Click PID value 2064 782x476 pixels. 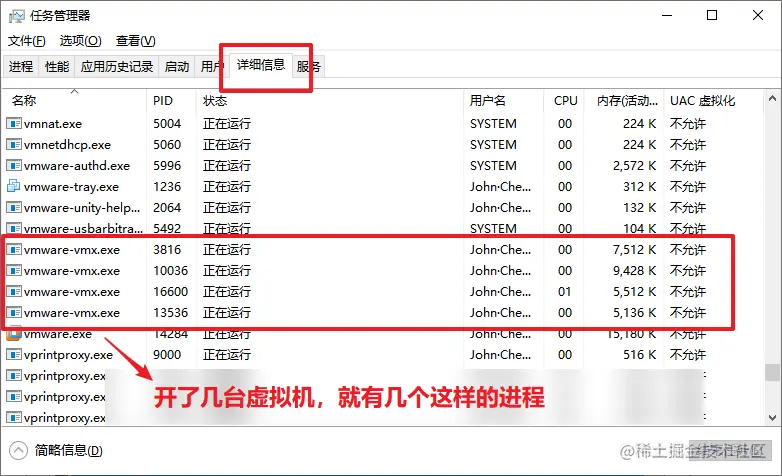(167, 208)
